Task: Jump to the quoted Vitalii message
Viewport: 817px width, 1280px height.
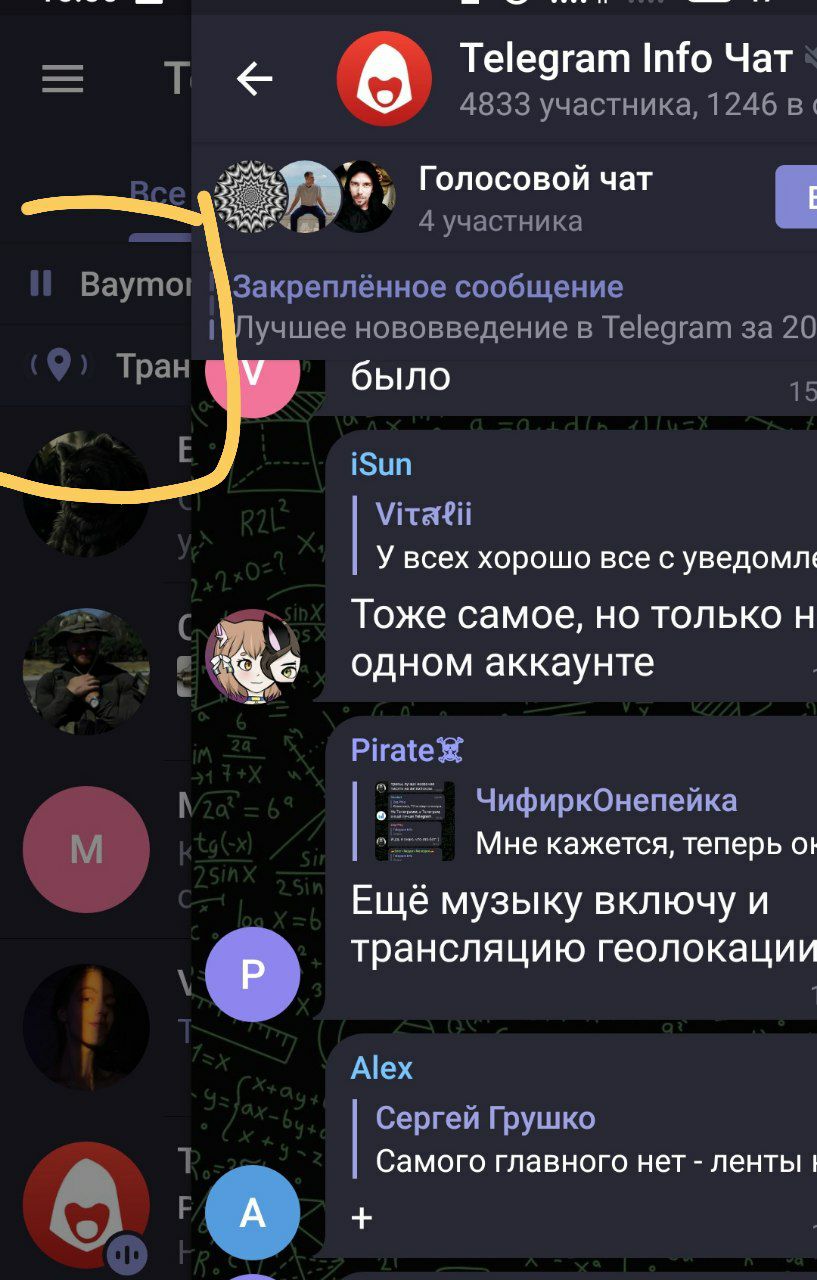Action: (x=585, y=535)
